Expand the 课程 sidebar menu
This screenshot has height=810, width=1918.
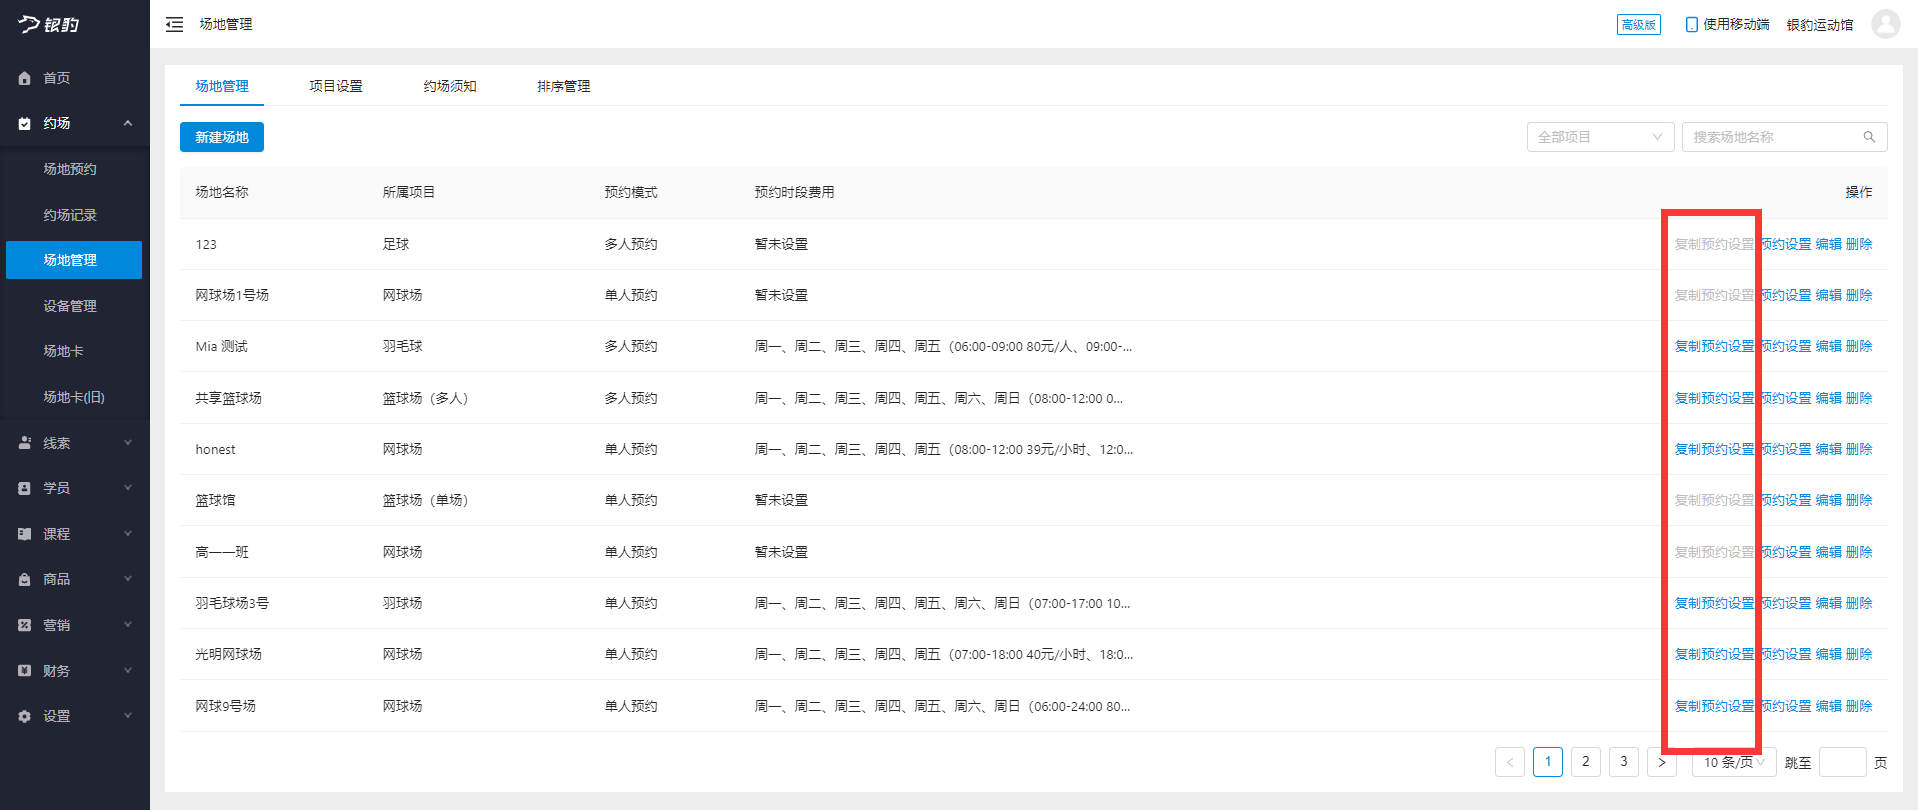click(127, 534)
